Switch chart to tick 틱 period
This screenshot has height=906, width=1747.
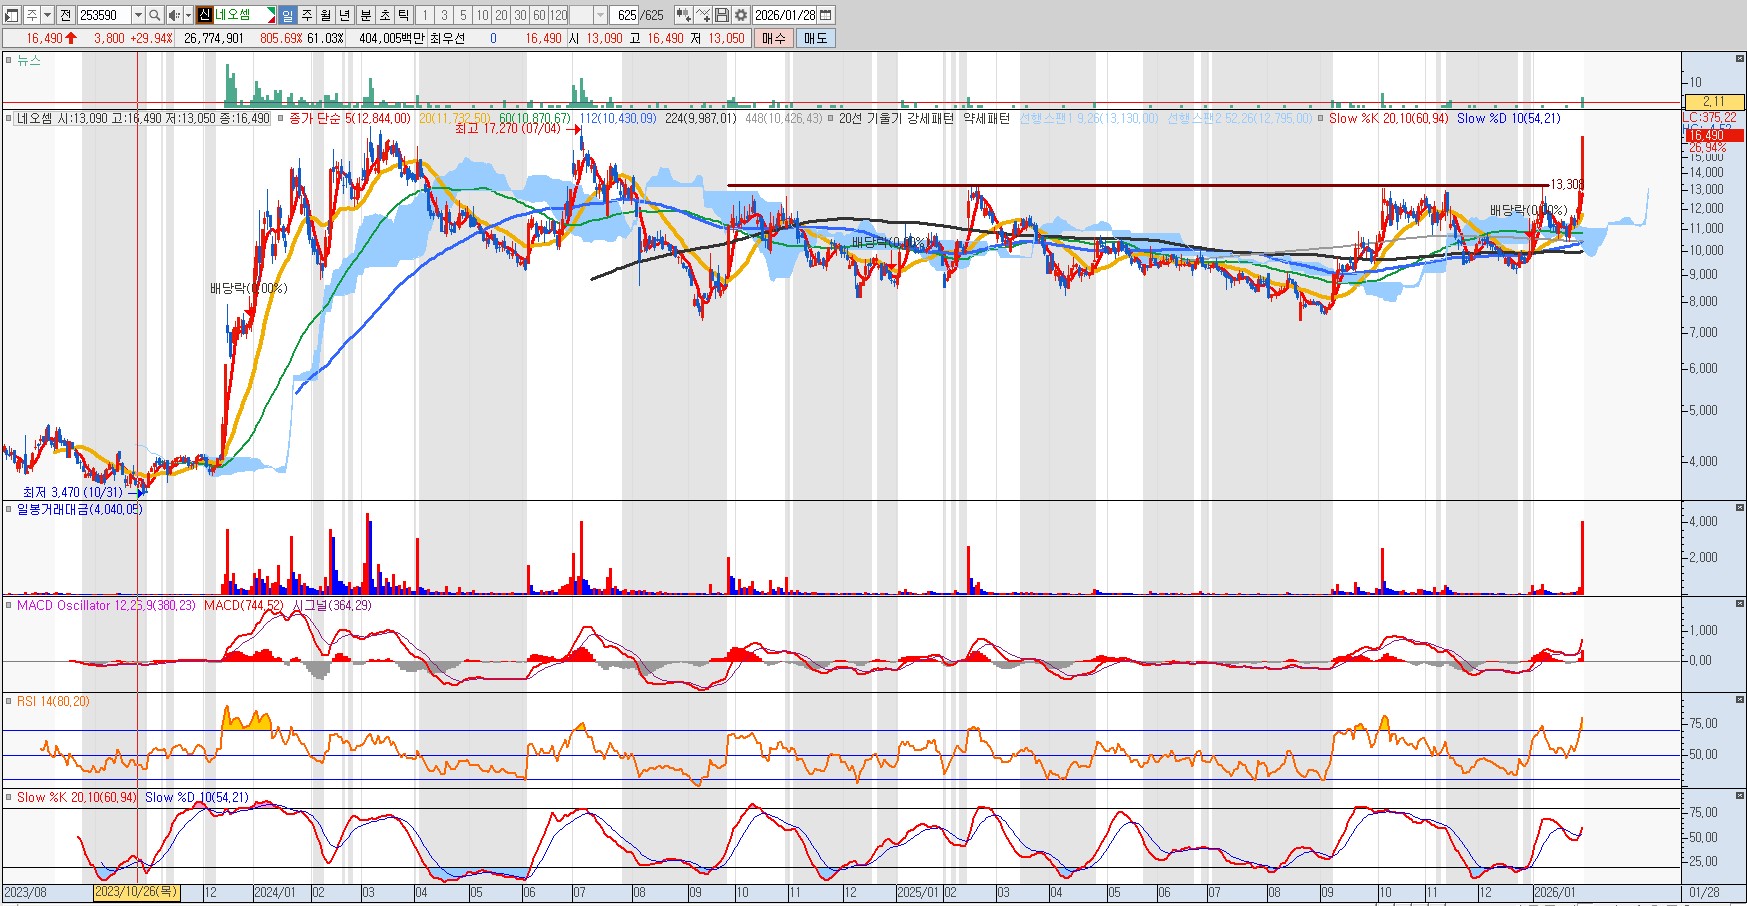[404, 15]
